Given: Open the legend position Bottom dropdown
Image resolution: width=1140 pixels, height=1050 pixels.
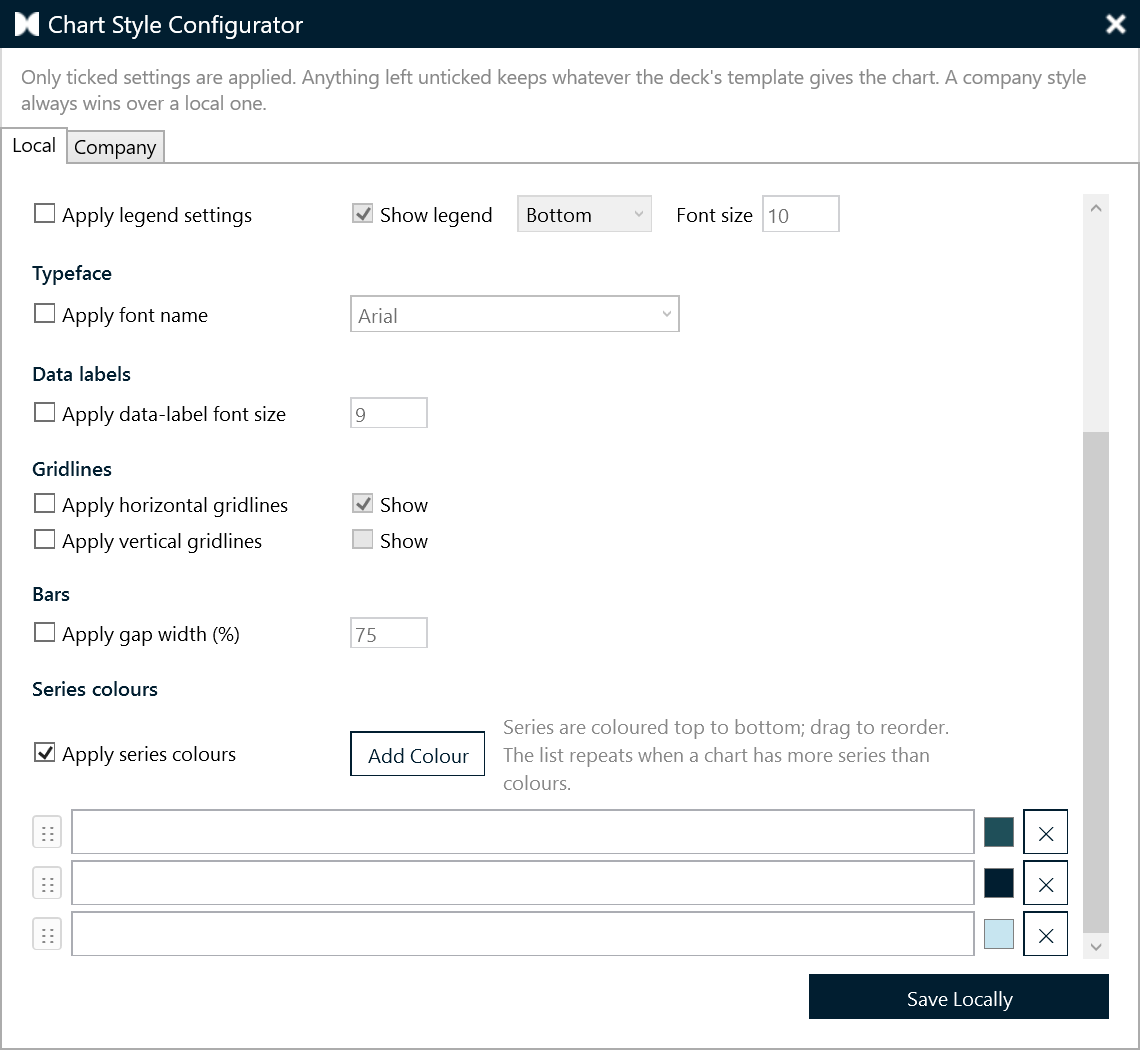Looking at the screenshot, I should click(585, 214).
